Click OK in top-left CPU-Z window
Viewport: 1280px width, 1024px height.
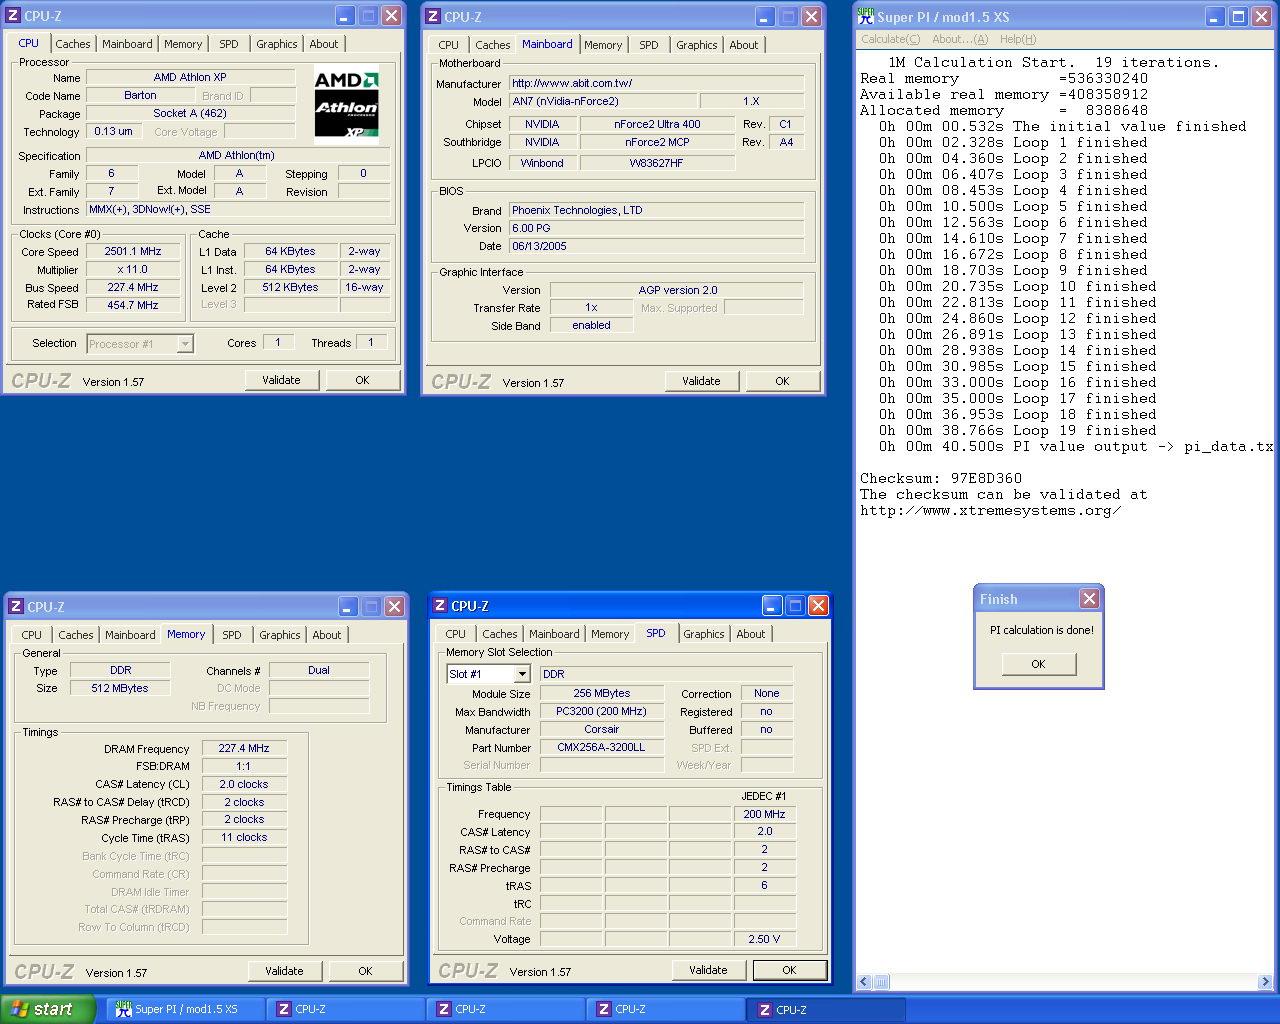362,380
